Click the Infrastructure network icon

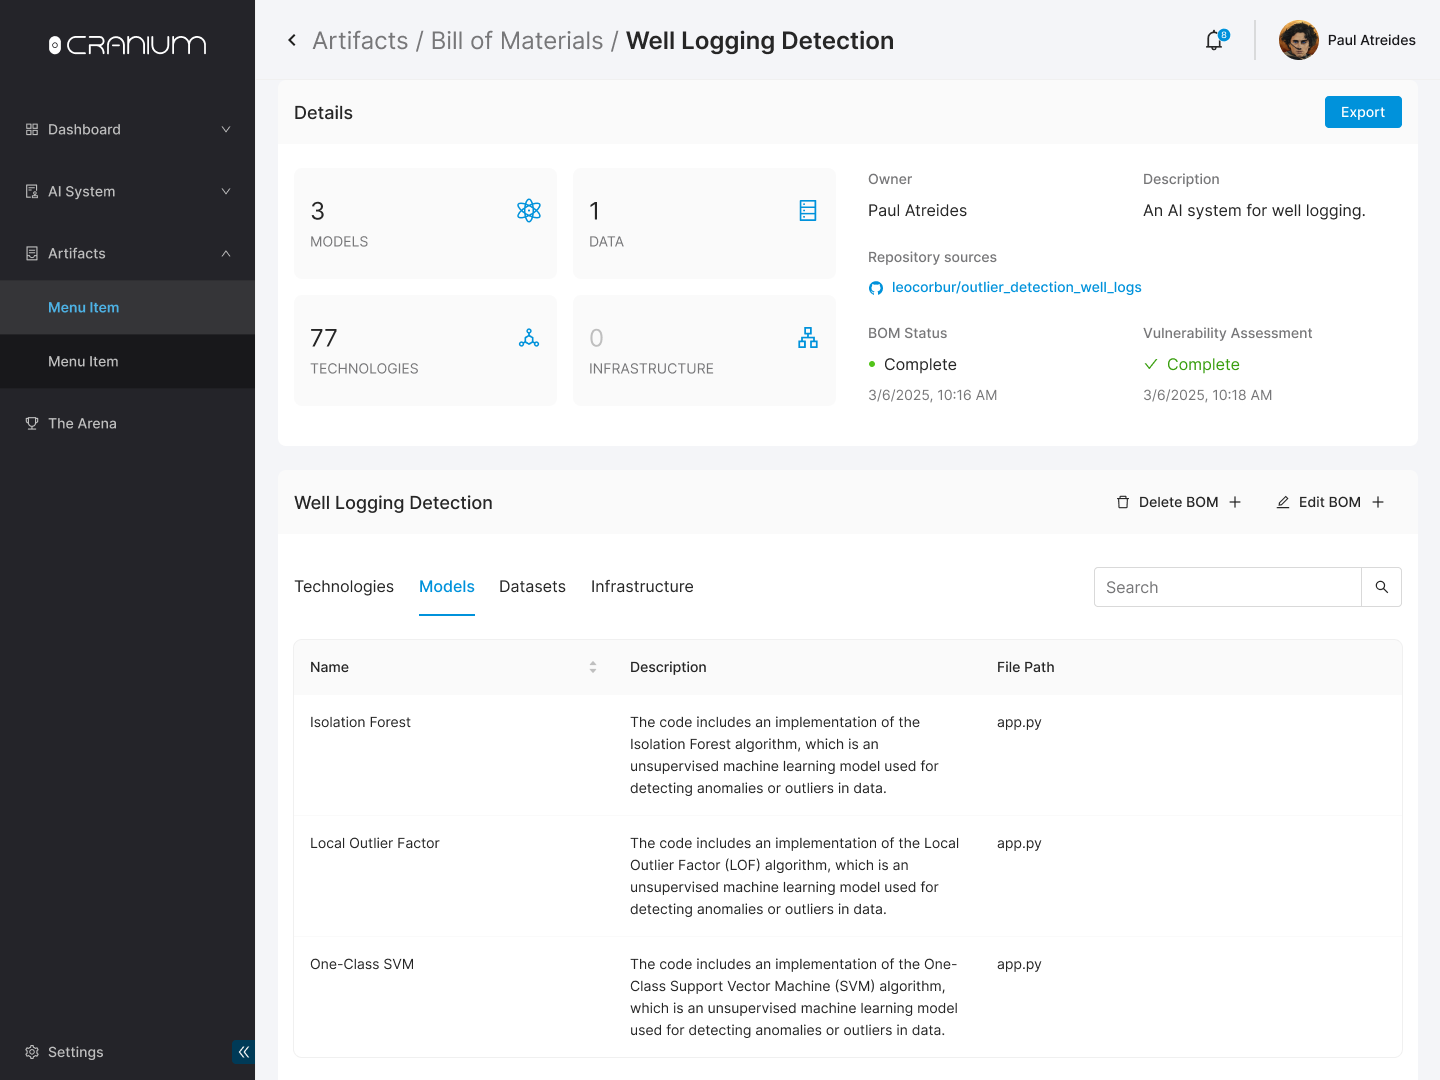808,337
